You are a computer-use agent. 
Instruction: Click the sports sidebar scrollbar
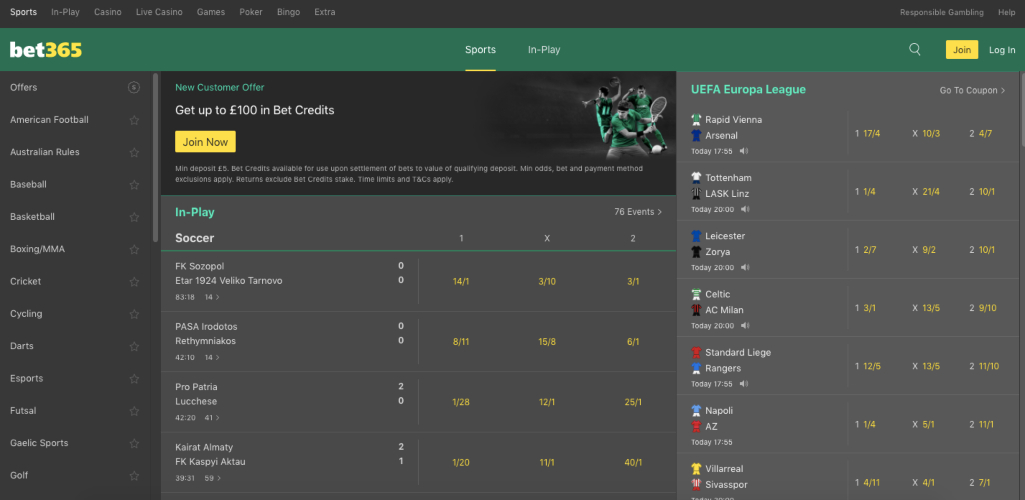click(x=155, y=157)
